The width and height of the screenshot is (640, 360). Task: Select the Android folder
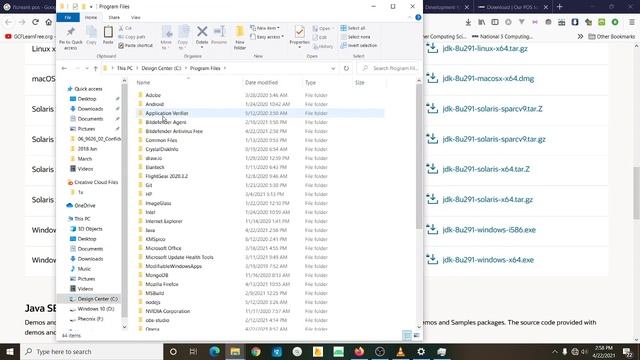tap(154, 104)
